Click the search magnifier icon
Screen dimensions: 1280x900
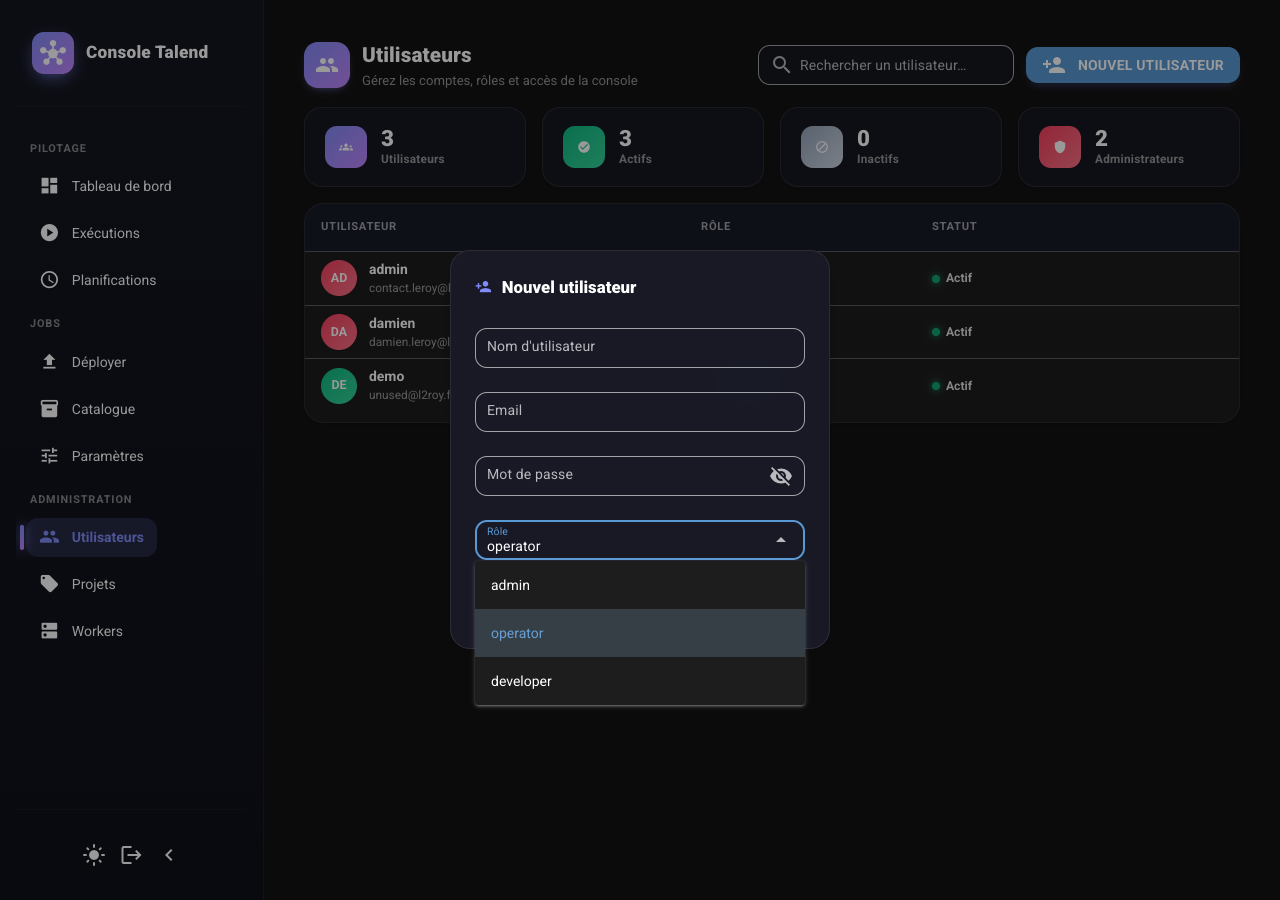[781, 65]
